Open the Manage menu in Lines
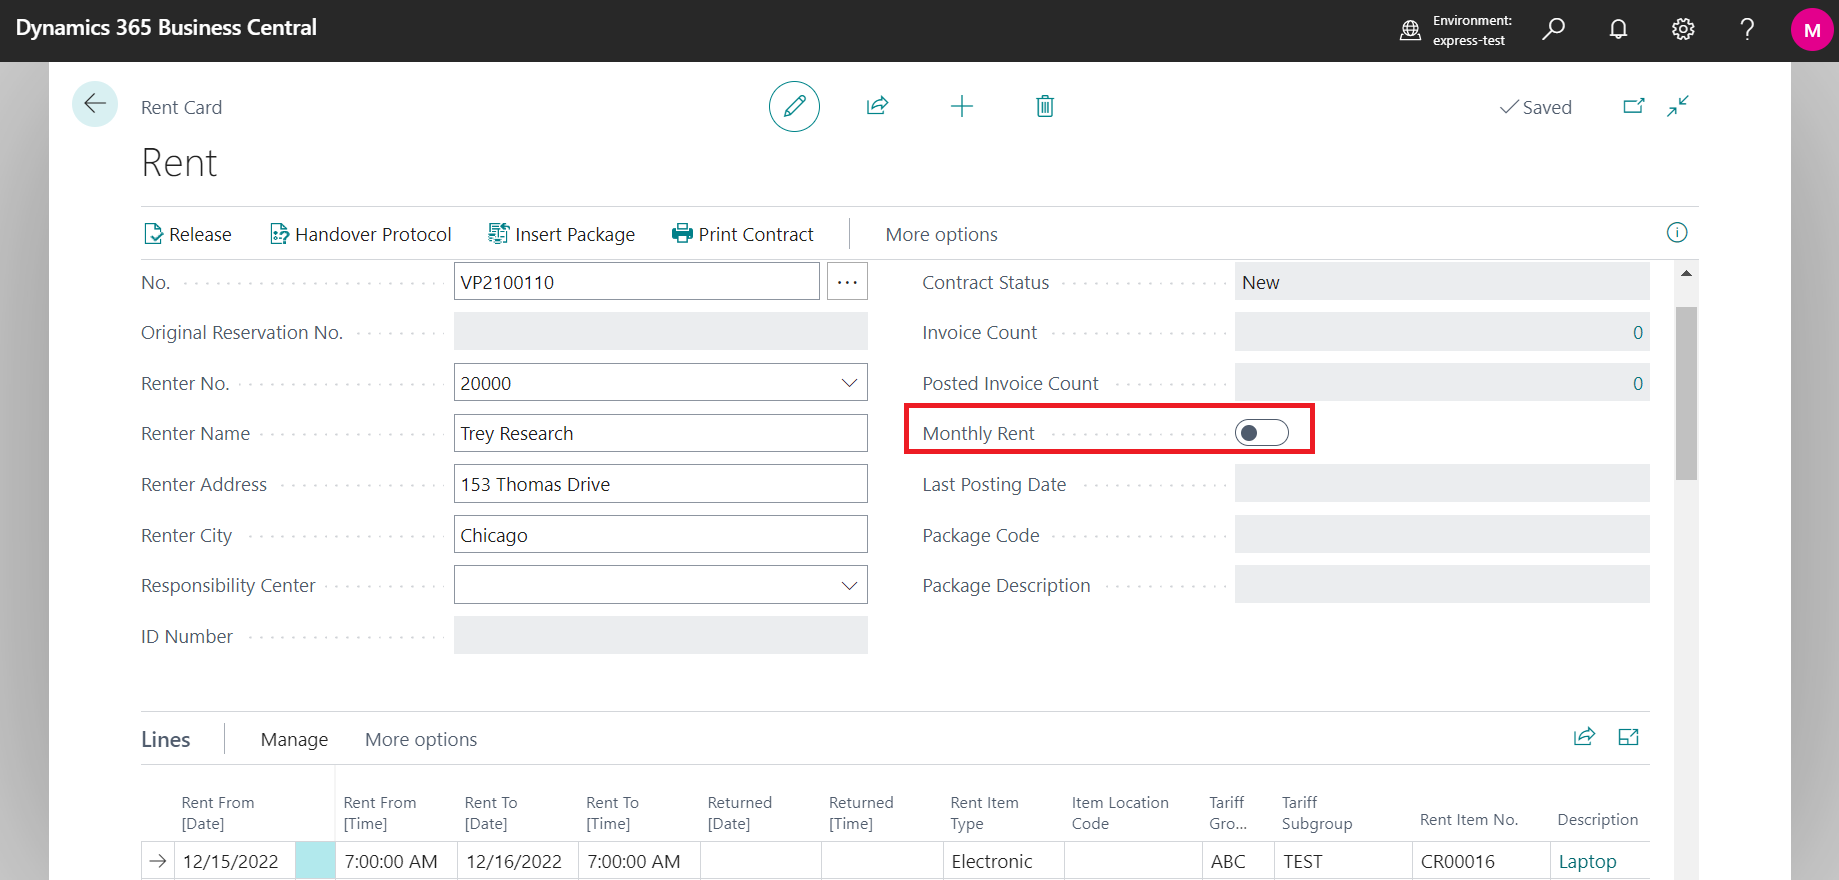The height and width of the screenshot is (880, 1839). (294, 740)
